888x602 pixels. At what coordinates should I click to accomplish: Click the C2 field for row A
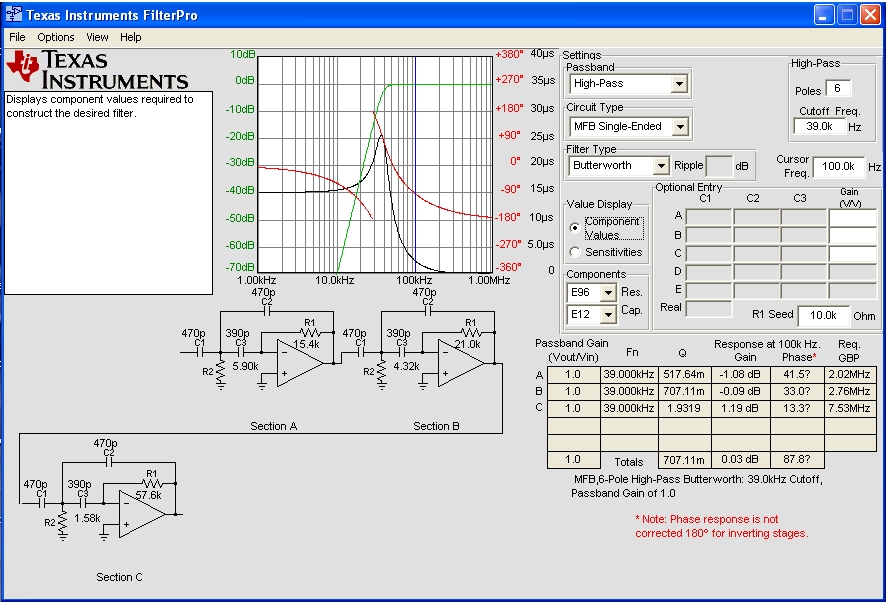pyautogui.click(x=757, y=216)
